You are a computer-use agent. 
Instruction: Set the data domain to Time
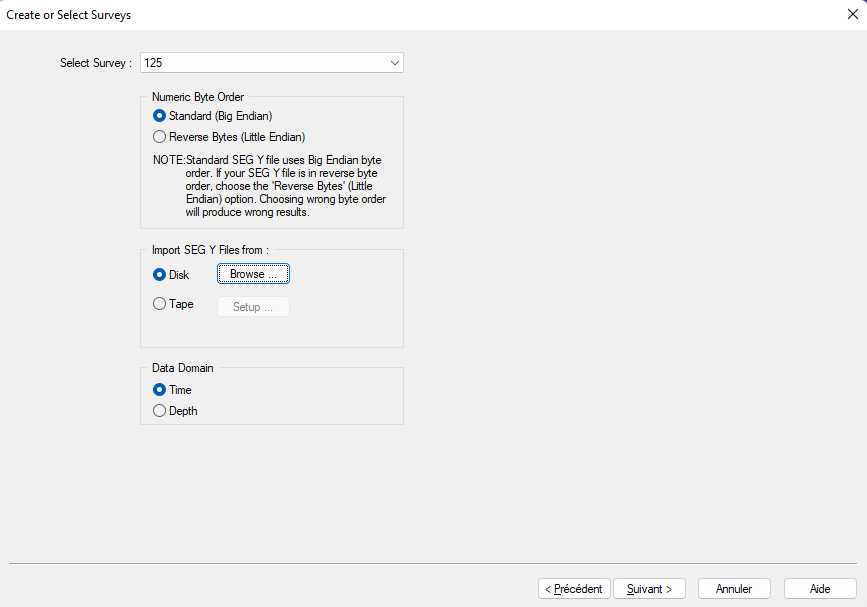[x=160, y=390]
